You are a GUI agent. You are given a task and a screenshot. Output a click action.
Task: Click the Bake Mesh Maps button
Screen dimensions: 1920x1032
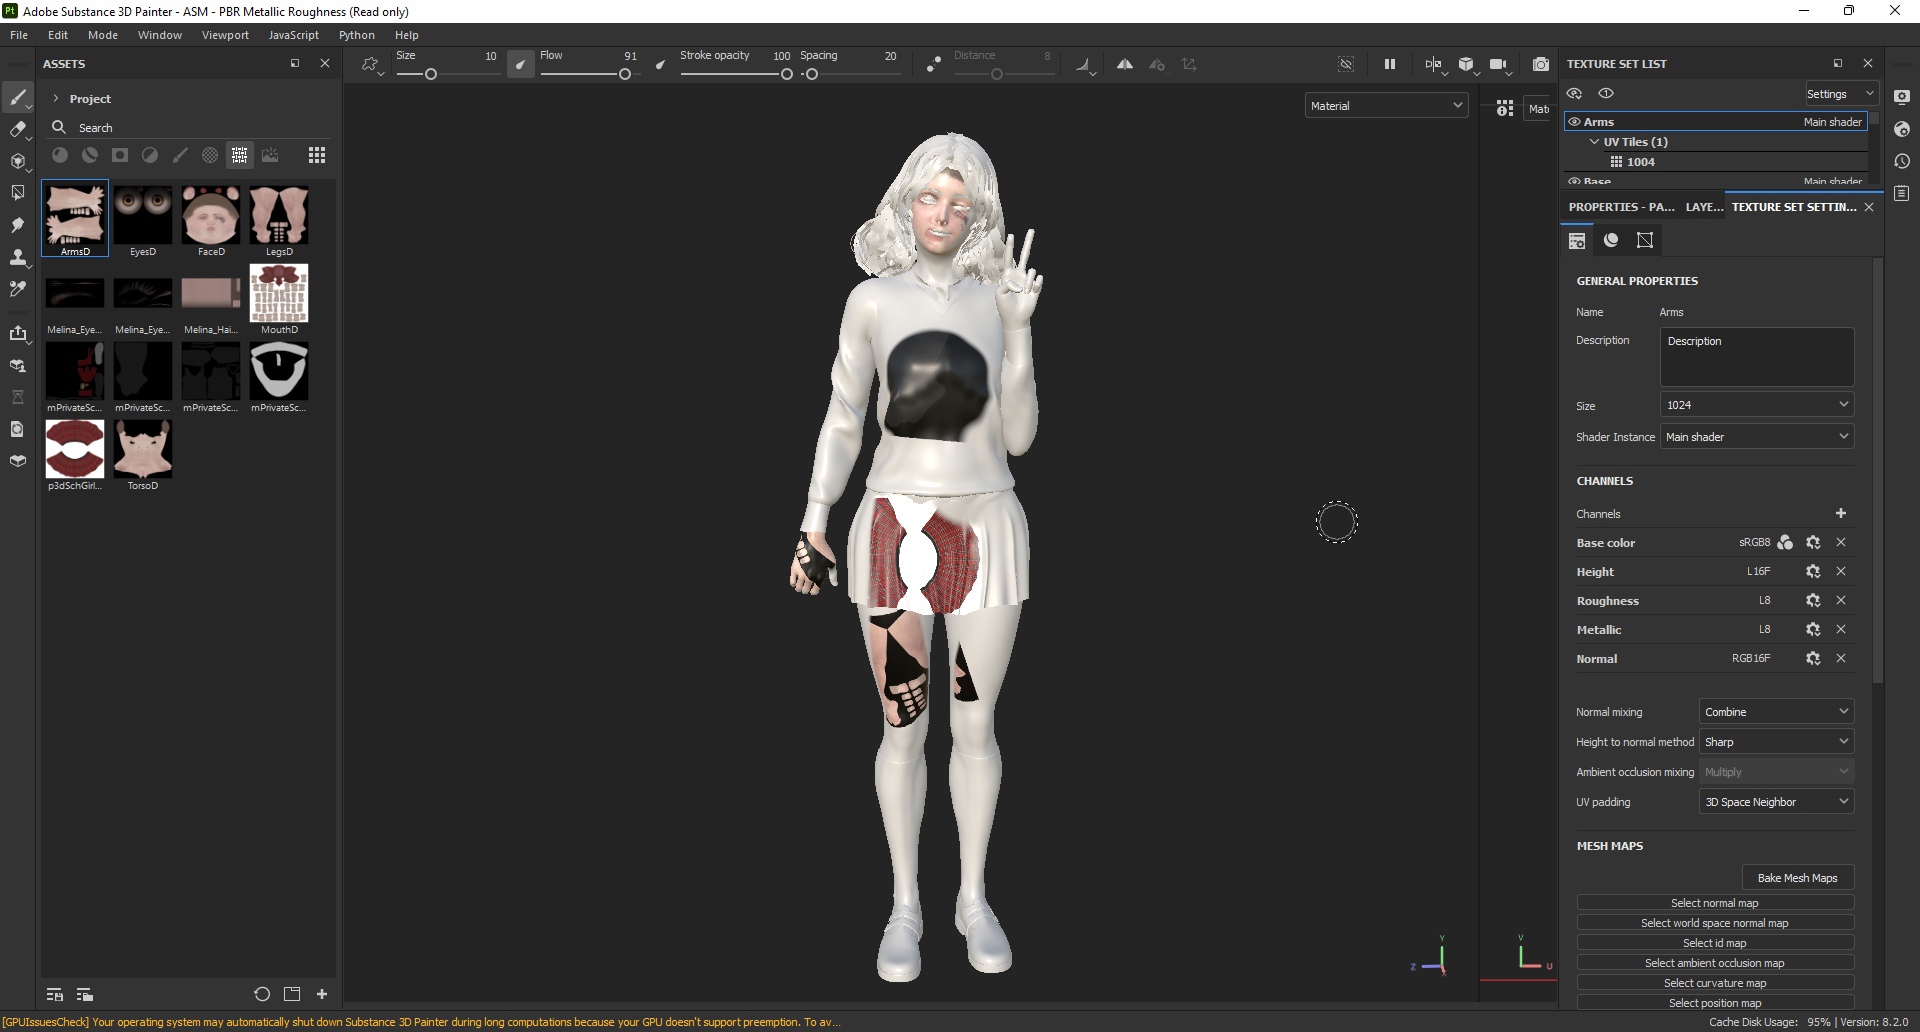coord(1797,878)
